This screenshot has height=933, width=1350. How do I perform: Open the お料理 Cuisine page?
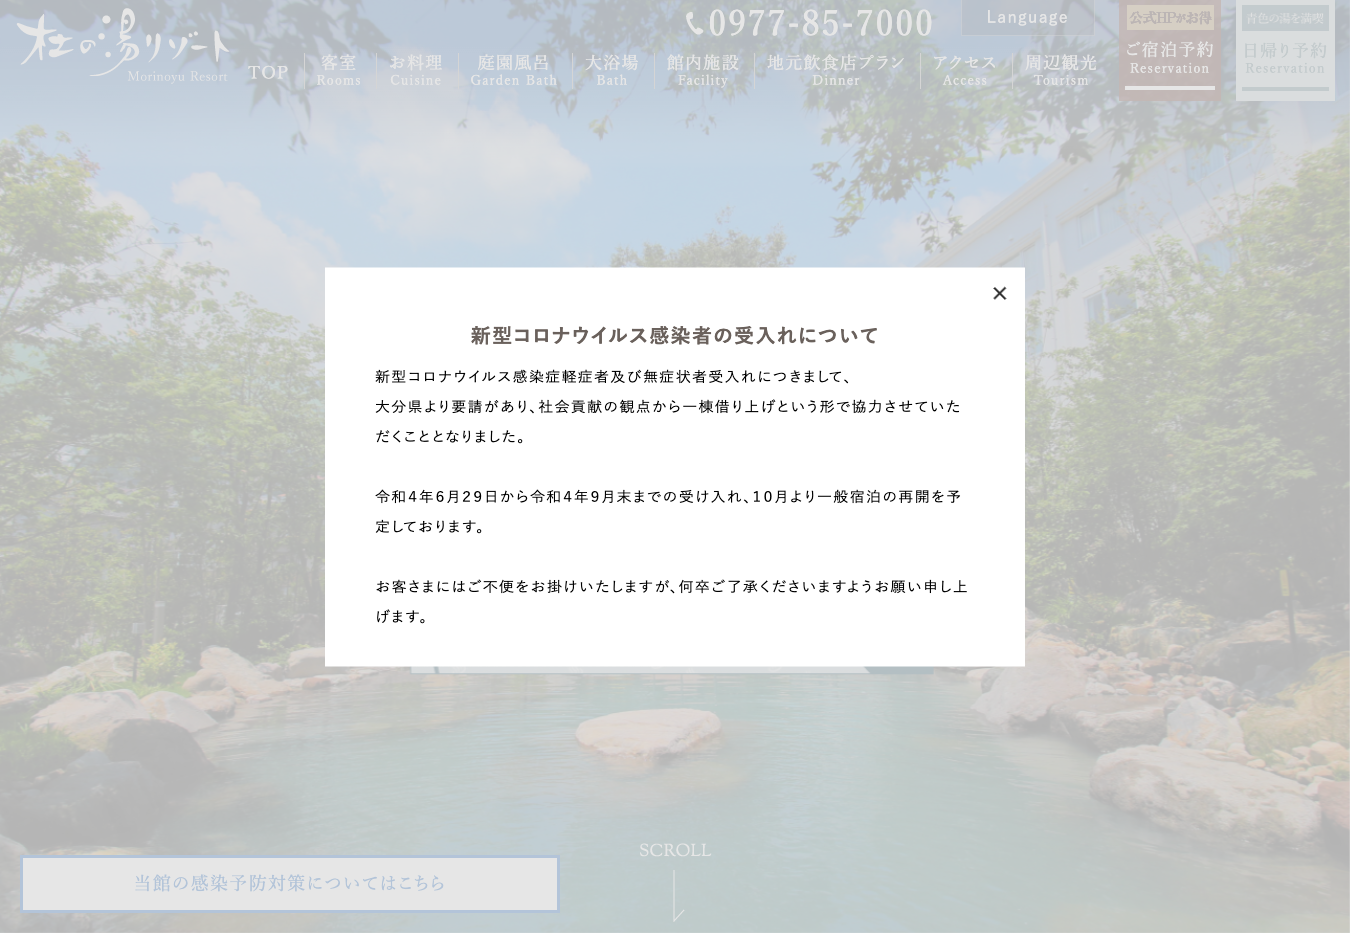416,70
